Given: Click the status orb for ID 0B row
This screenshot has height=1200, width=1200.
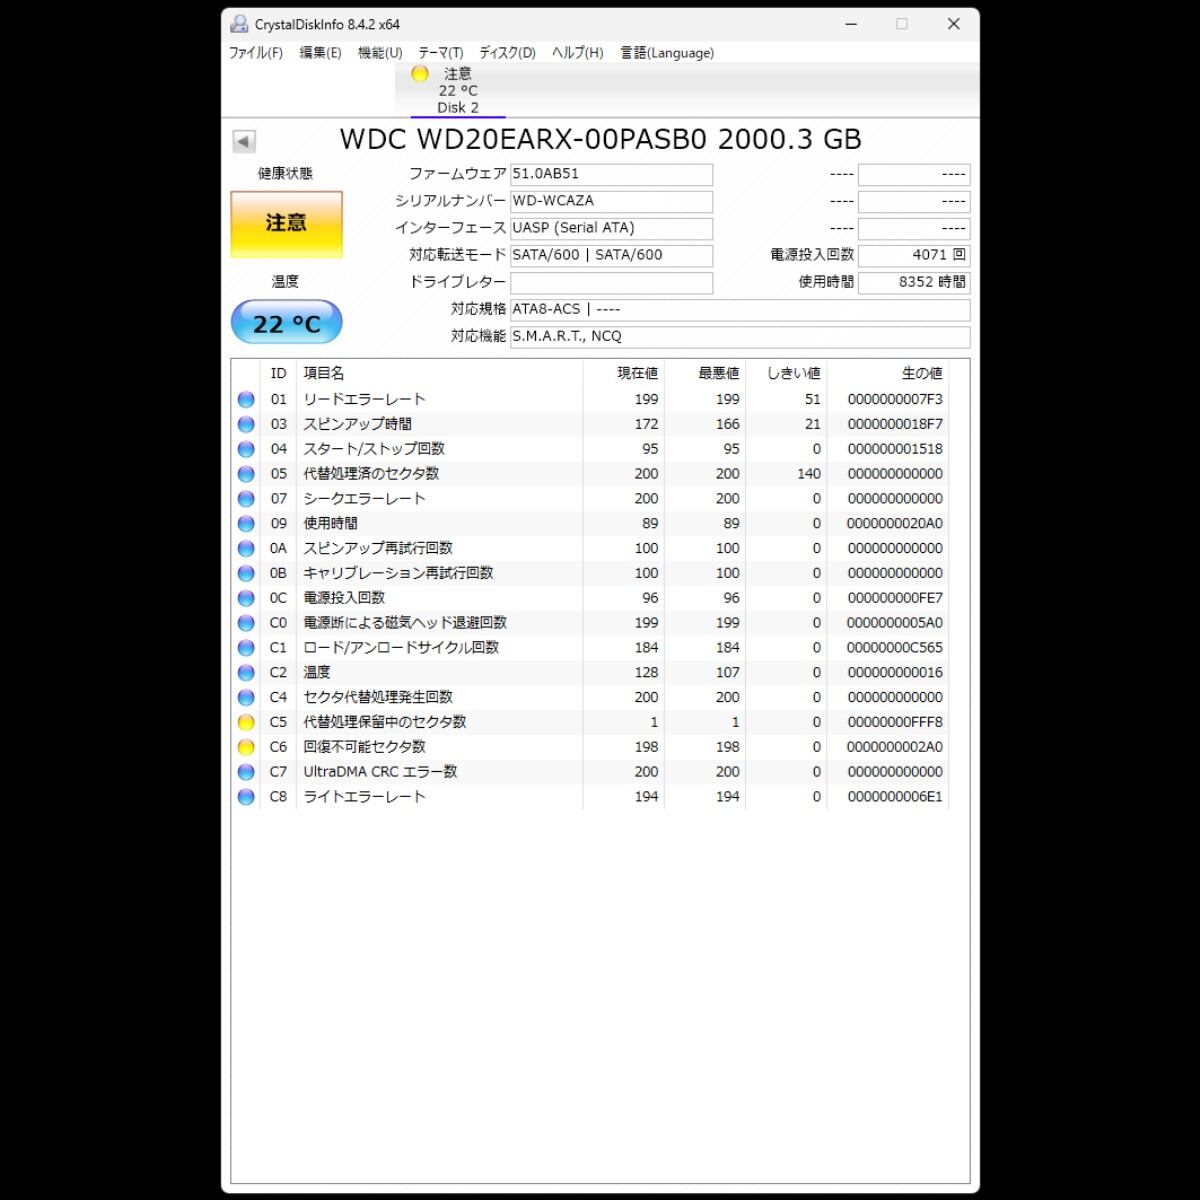Looking at the screenshot, I should point(246,573).
